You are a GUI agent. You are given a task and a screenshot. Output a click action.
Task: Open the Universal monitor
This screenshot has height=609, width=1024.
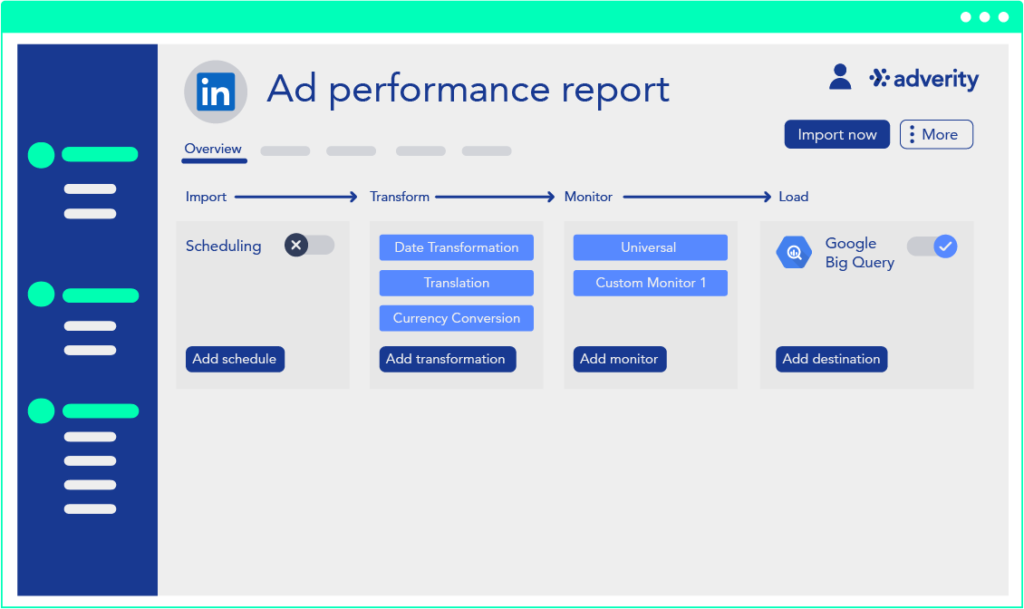(650, 247)
